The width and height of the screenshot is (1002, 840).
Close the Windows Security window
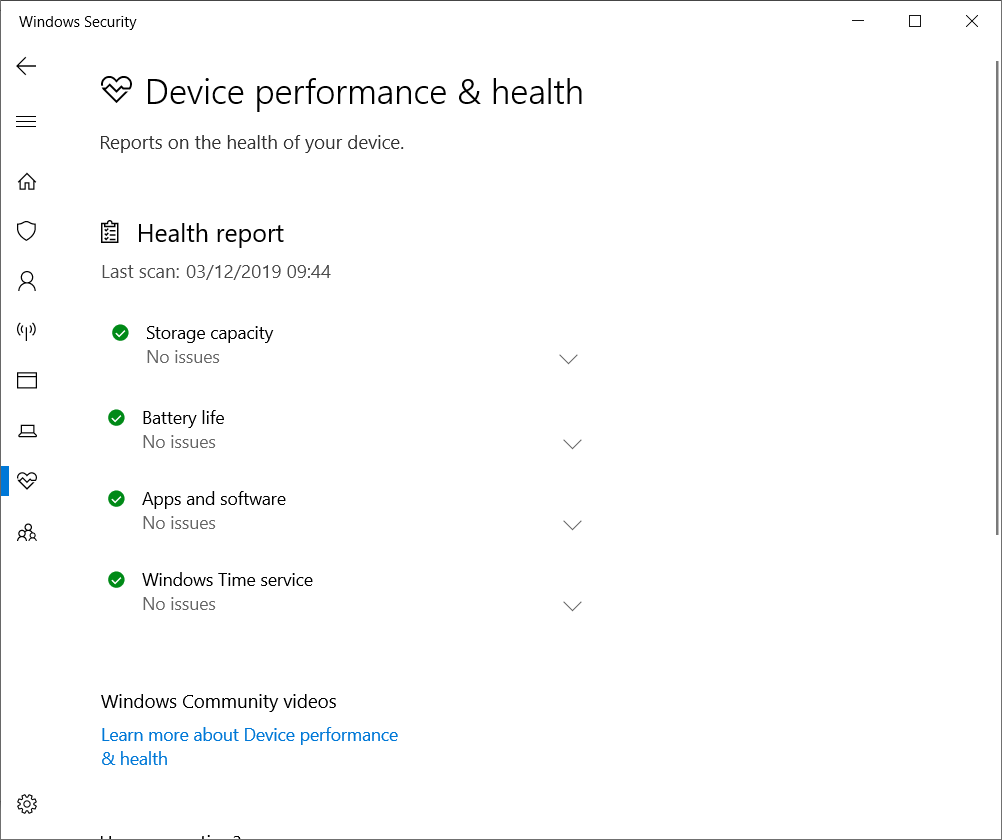(x=972, y=21)
